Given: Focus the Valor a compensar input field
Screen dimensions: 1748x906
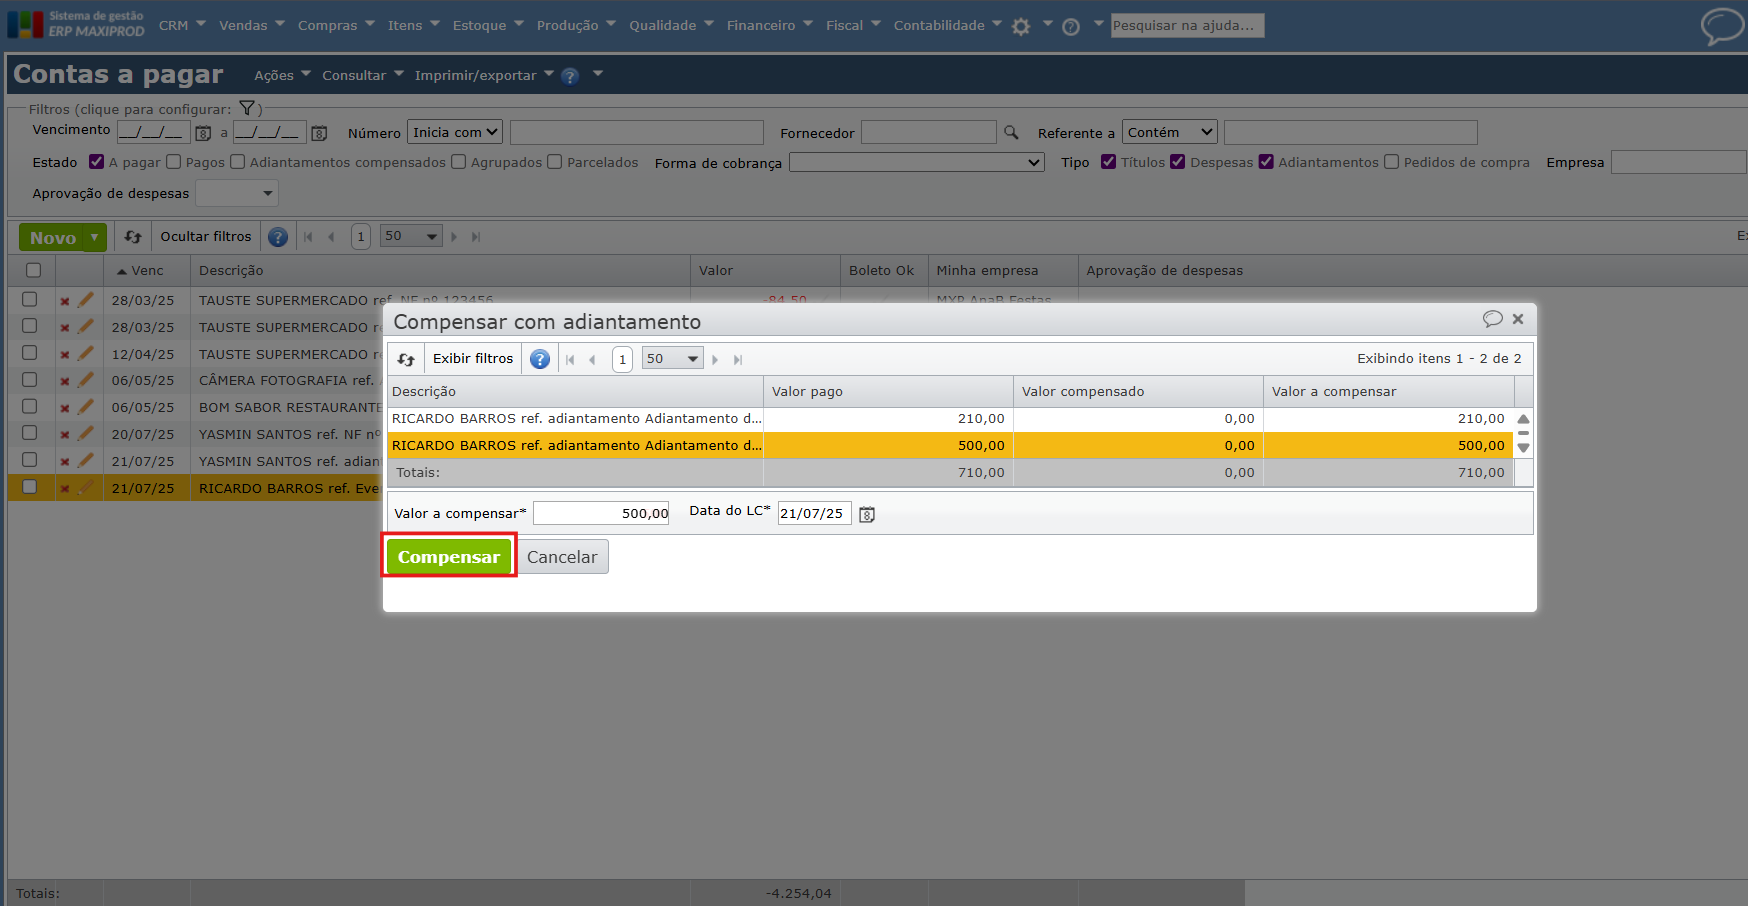Looking at the screenshot, I should point(601,513).
